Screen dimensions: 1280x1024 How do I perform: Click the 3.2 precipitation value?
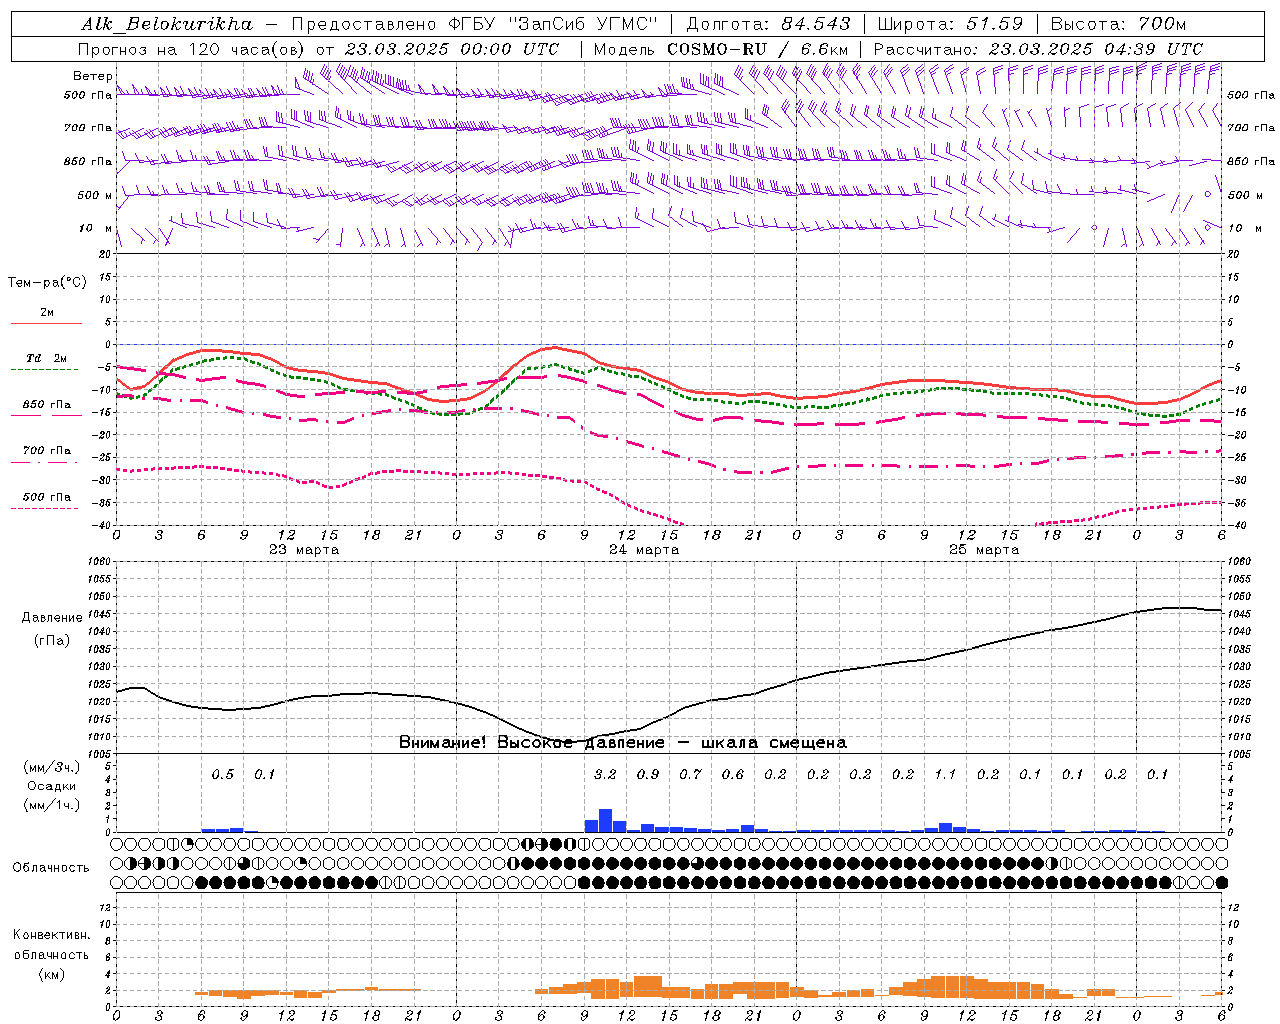click(605, 775)
